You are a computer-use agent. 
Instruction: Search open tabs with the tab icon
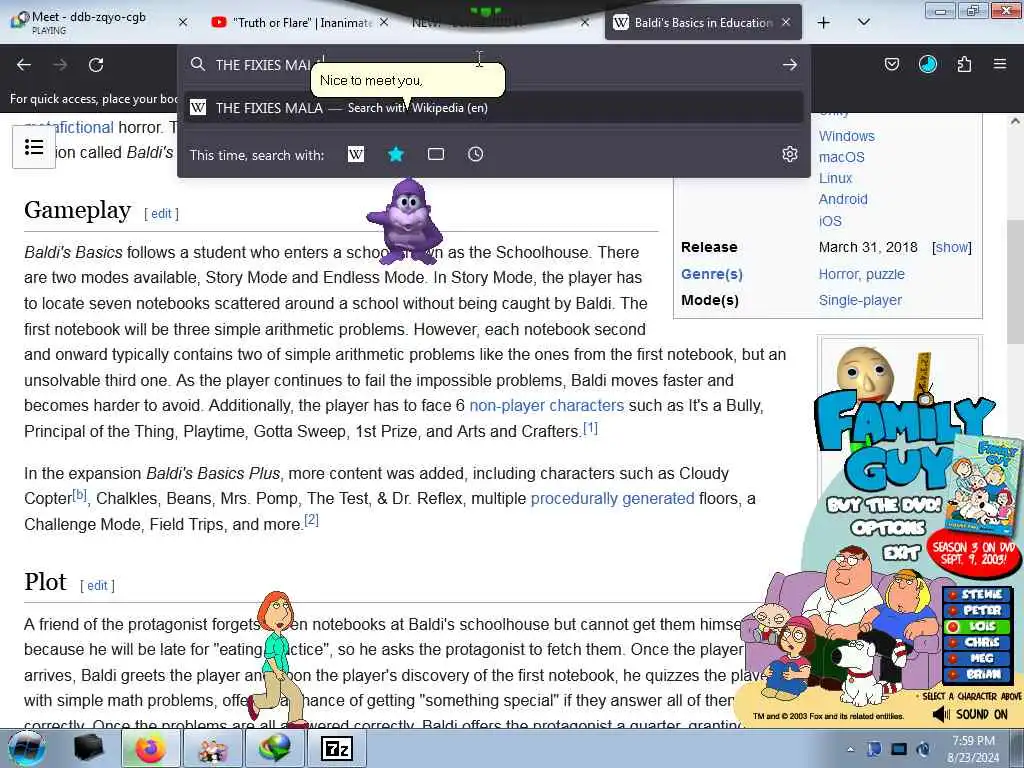(x=436, y=154)
